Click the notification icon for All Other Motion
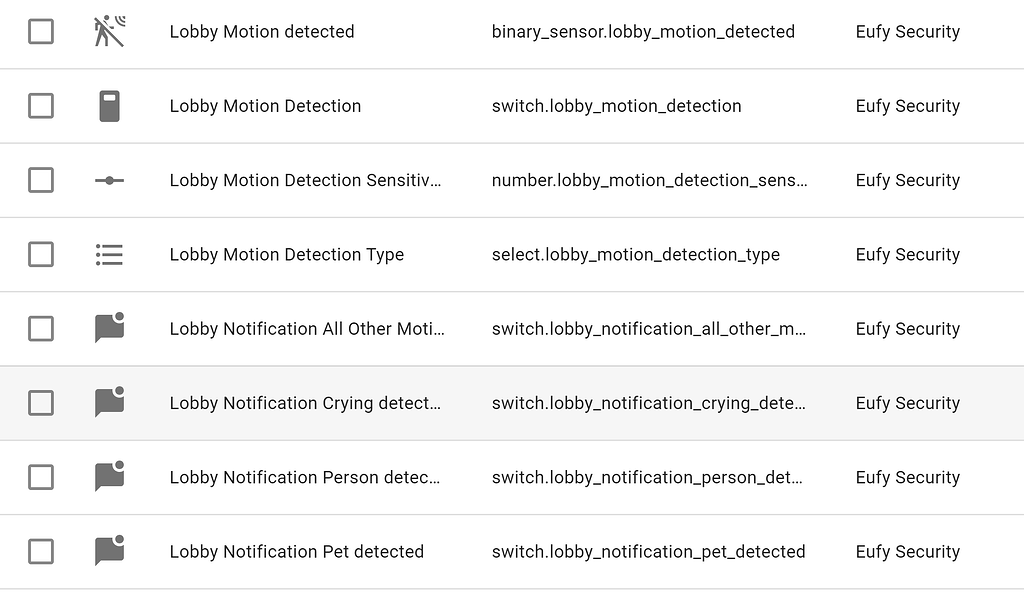Image resolution: width=1024 pixels, height=601 pixels. point(109,328)
